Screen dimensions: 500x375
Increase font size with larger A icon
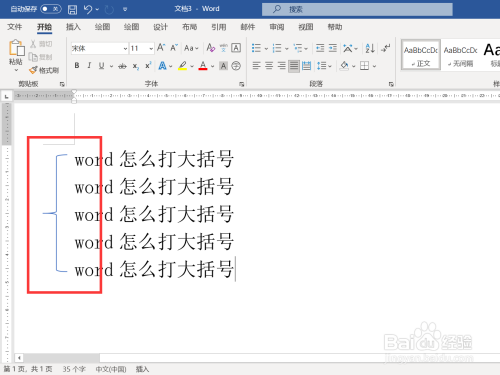(161, 48)
